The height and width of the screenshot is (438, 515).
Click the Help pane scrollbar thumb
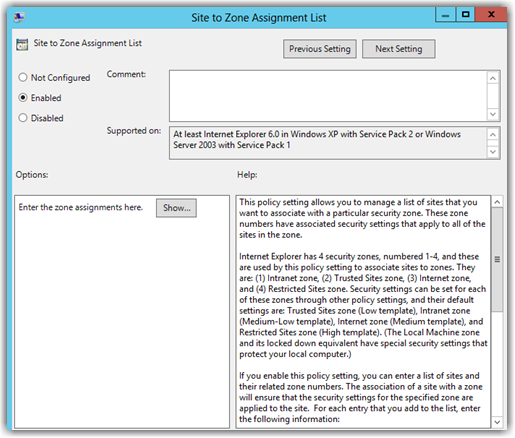tap(497, 260)
